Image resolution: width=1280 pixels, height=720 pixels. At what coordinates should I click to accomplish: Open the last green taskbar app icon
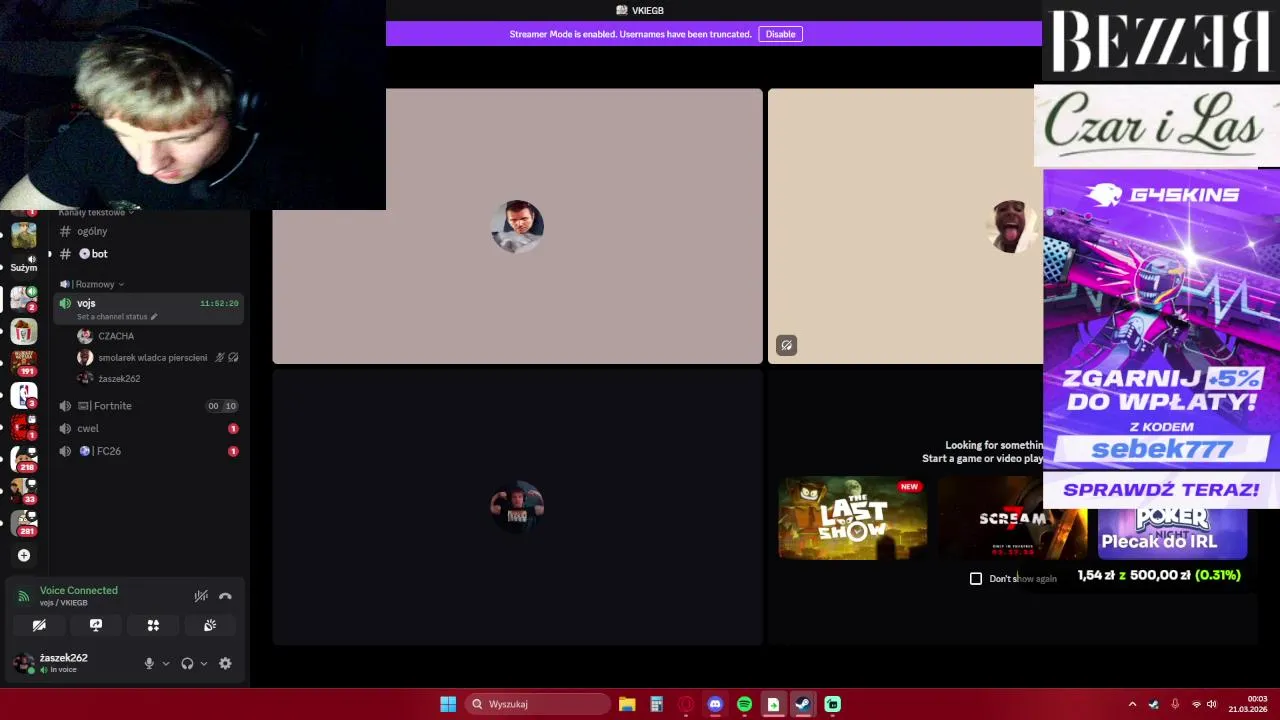pyautogui.click(x=832, y=704)
